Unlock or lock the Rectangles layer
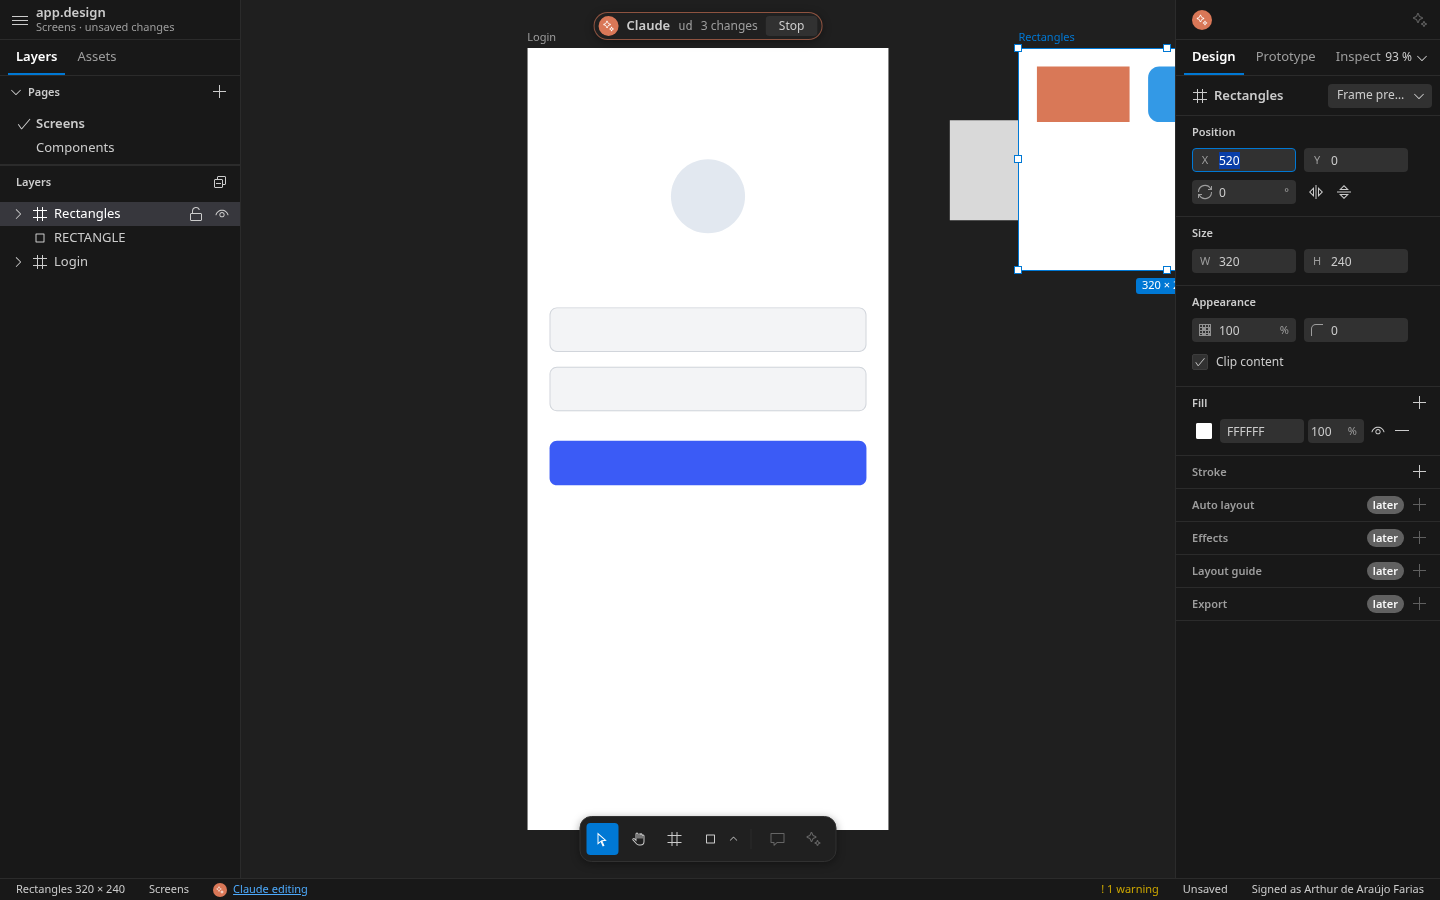This screenshot has width=1440, height=900. 196,214
